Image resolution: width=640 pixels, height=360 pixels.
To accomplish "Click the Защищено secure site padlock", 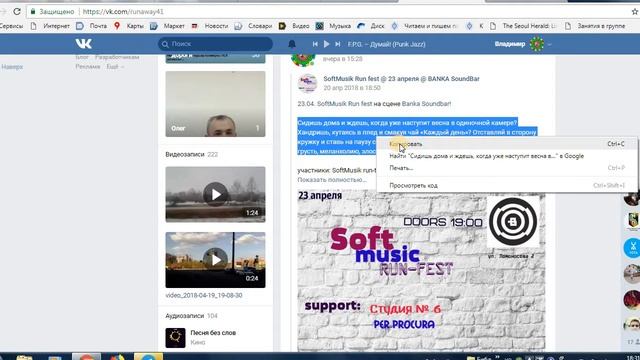I will tap(33, 11).
